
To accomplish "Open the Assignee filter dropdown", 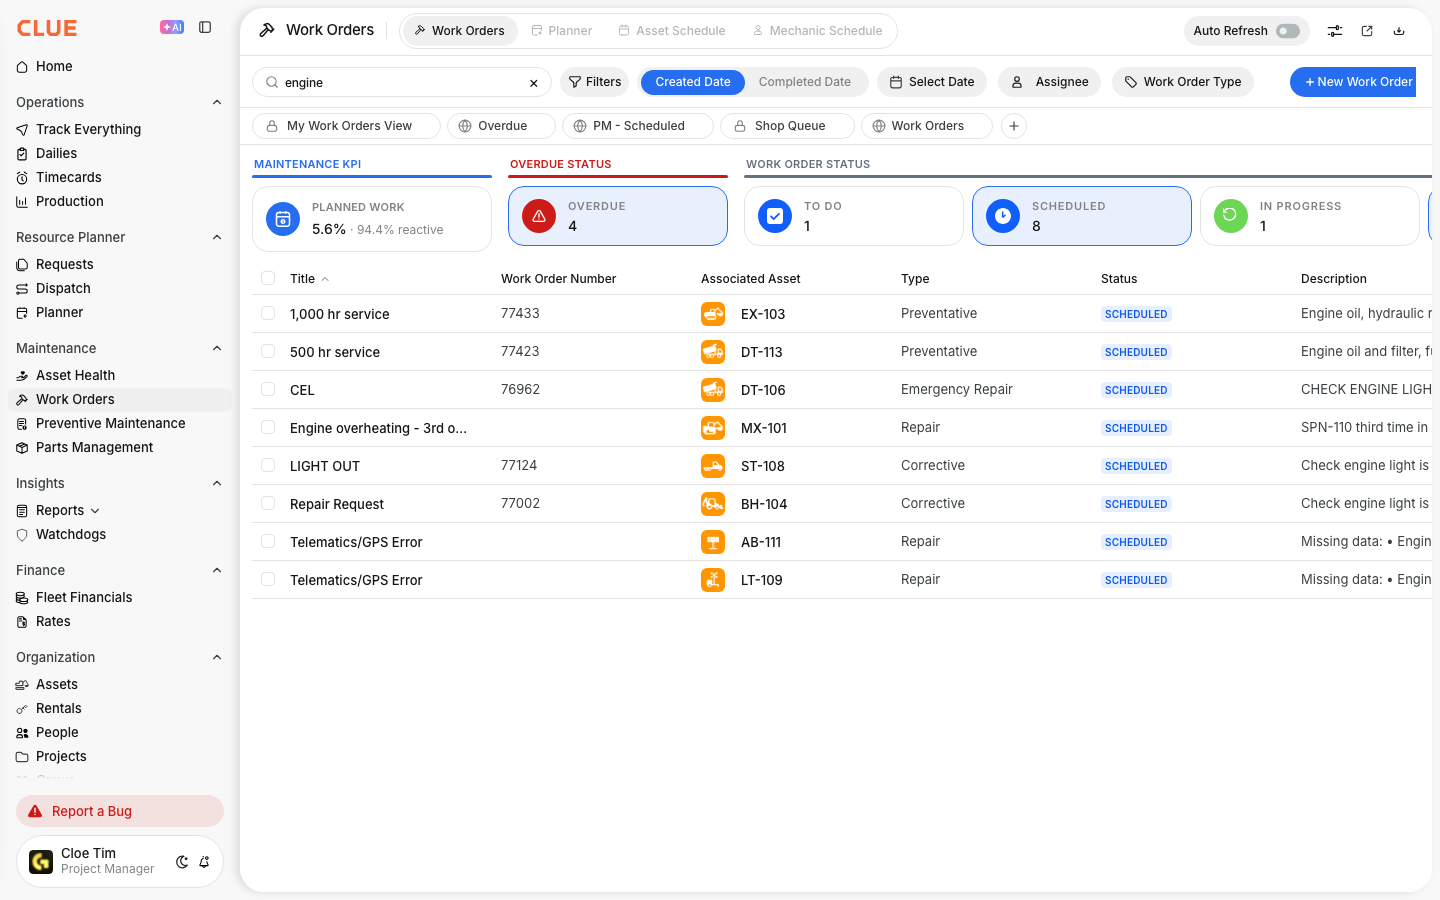I will click(1049, 82).
